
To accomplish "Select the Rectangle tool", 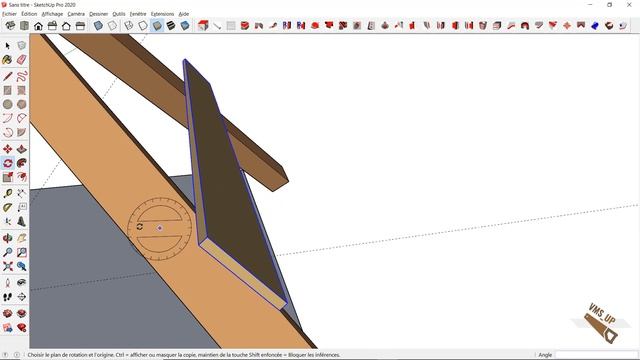I will [8, 90].
